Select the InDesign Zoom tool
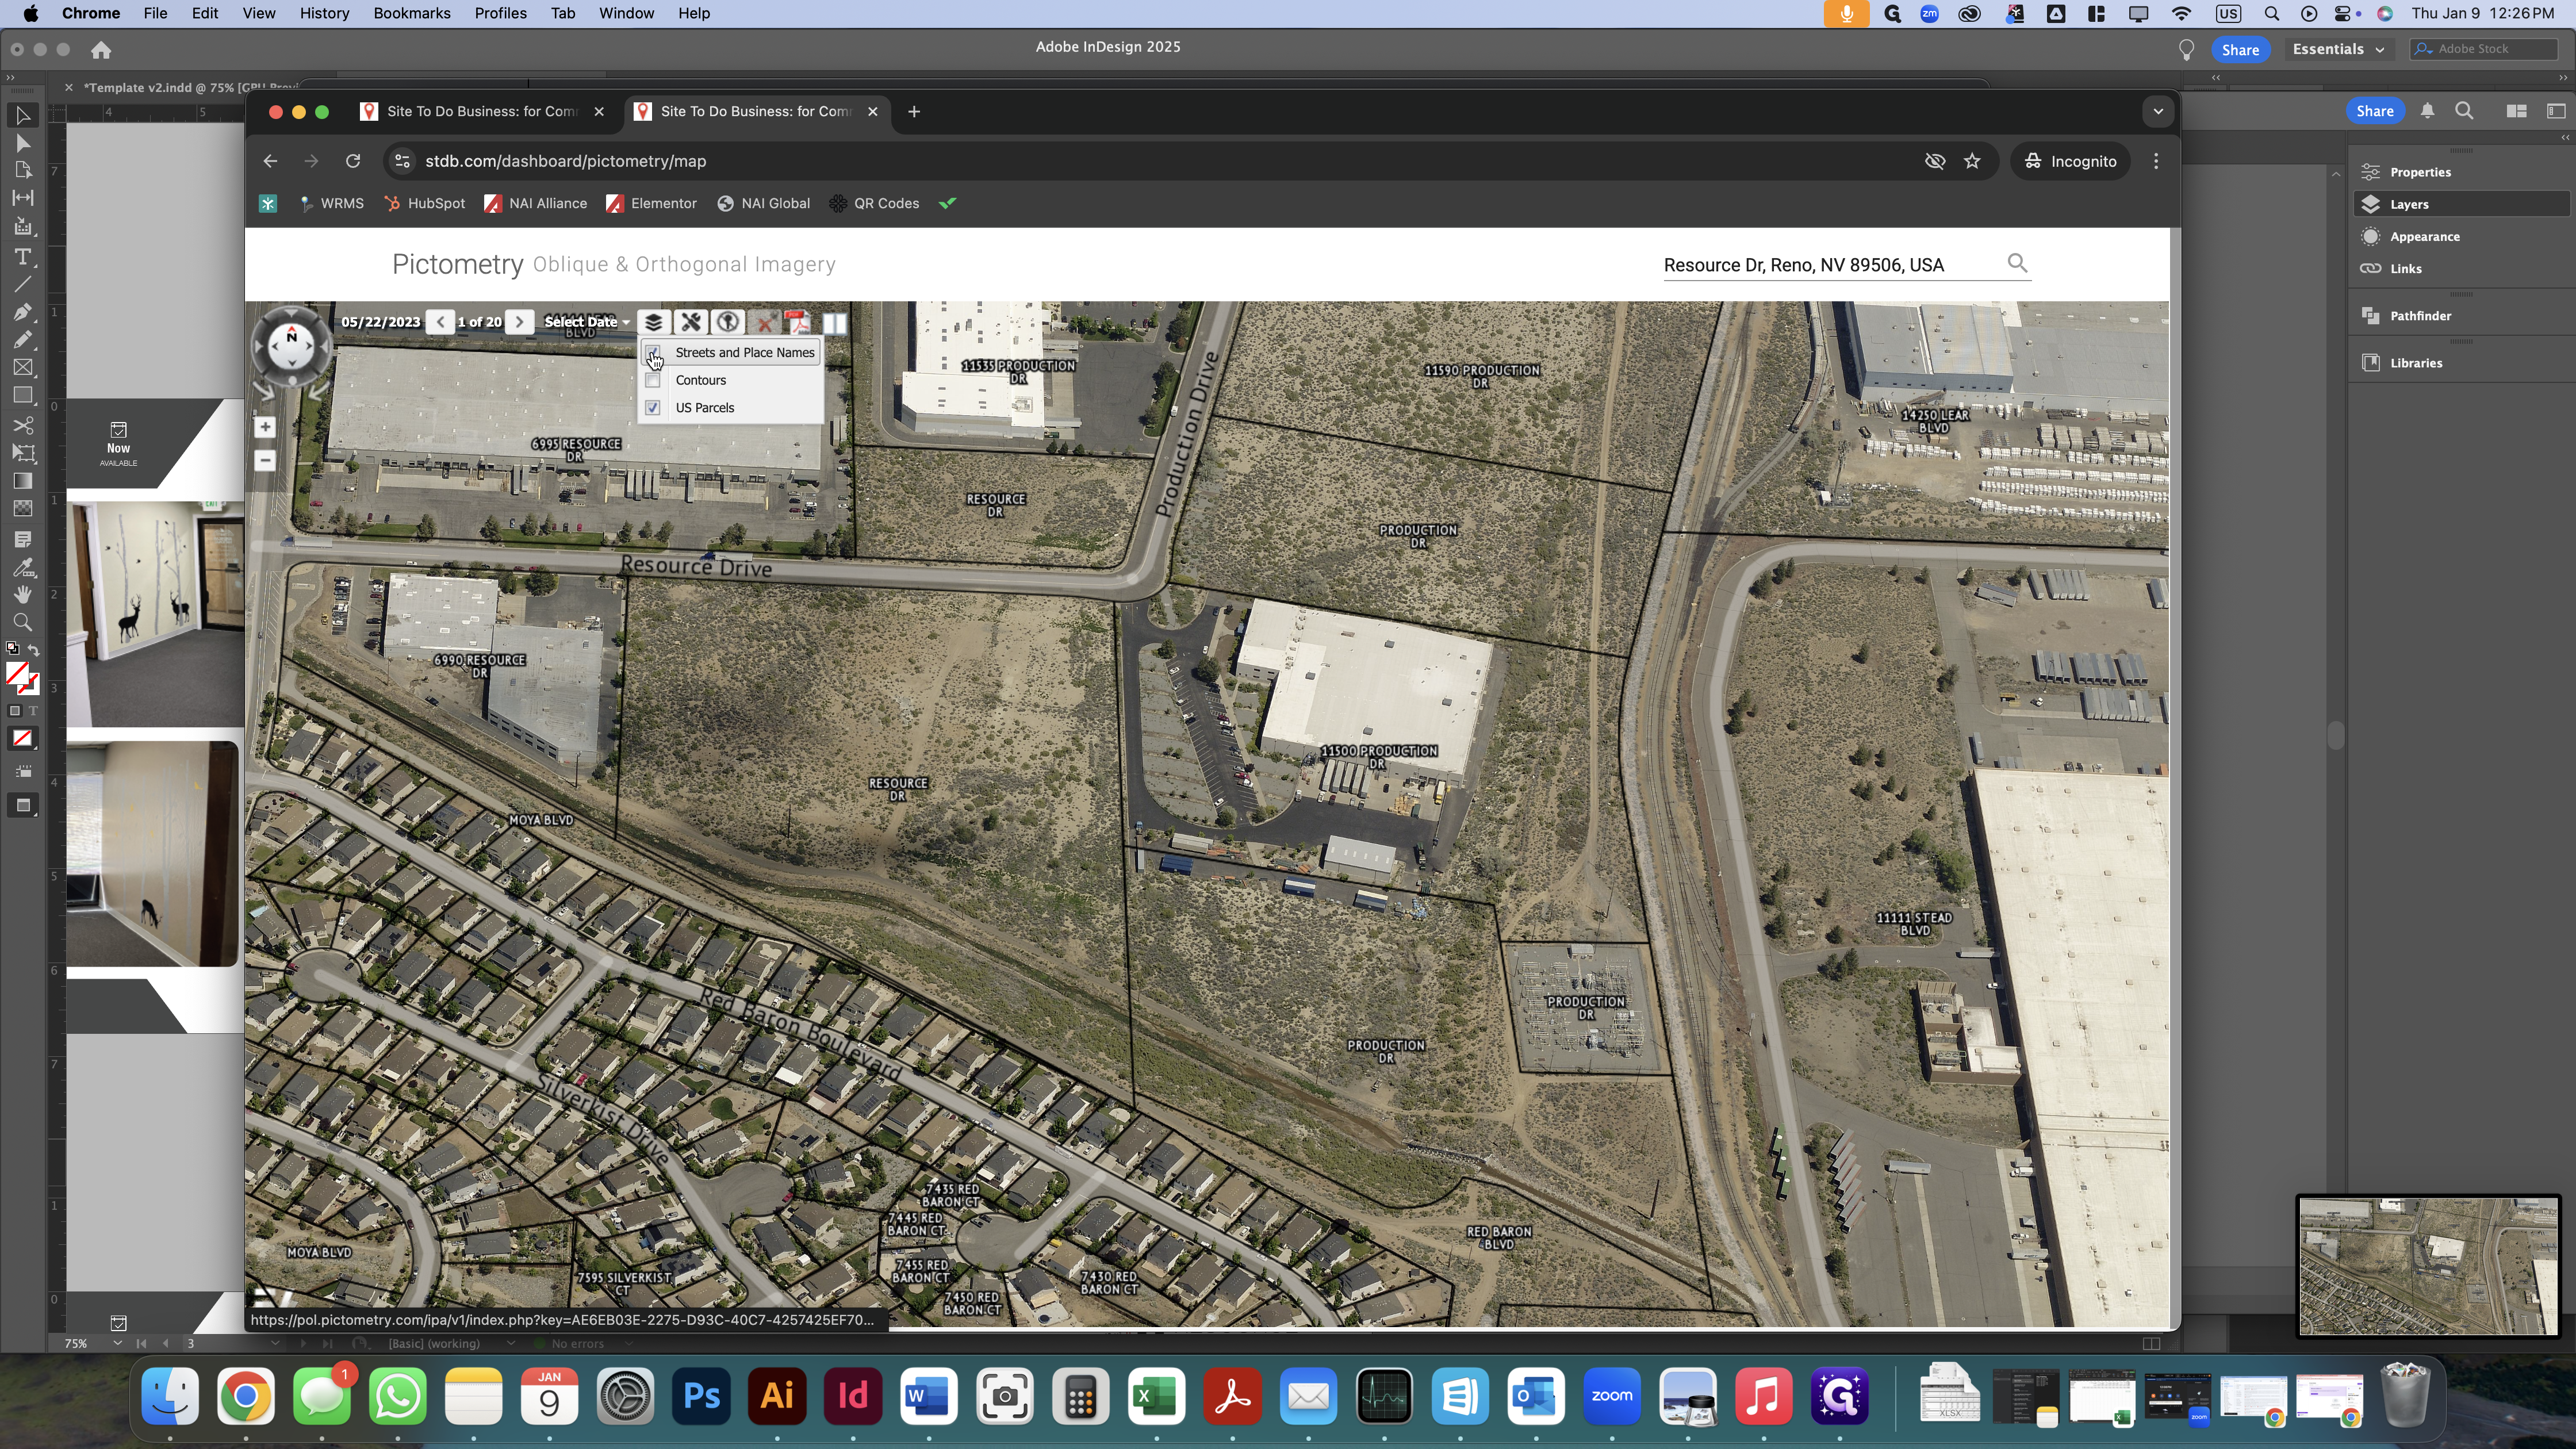Screen dimensions: 2576x1449 coord(23,622)
